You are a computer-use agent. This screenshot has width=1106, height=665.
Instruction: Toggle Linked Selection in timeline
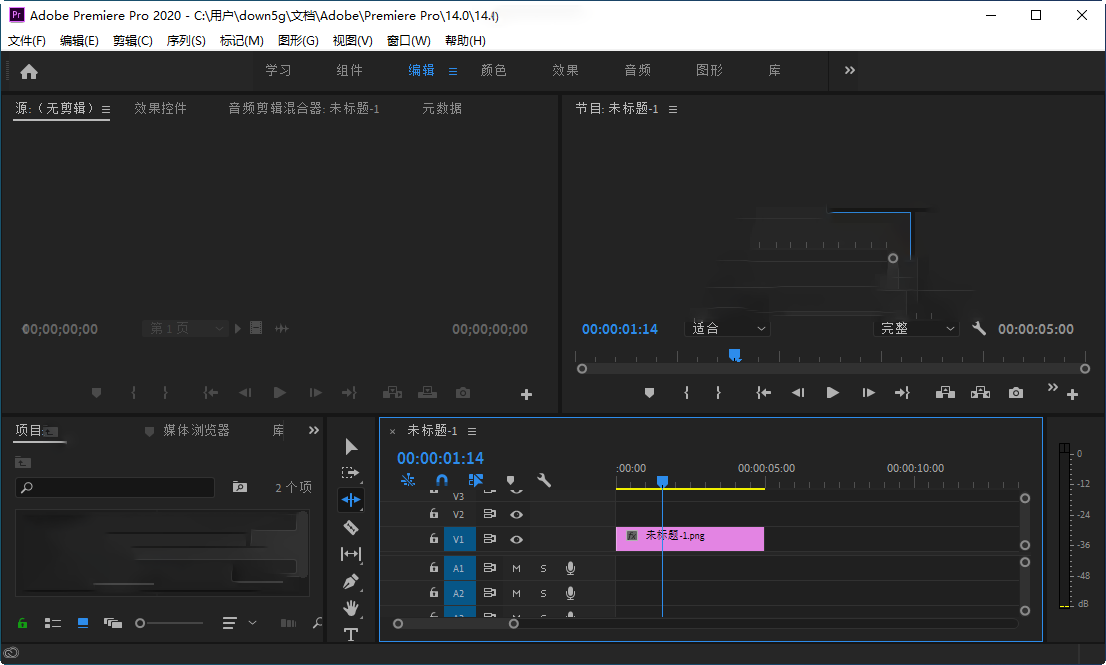(476, 480)
